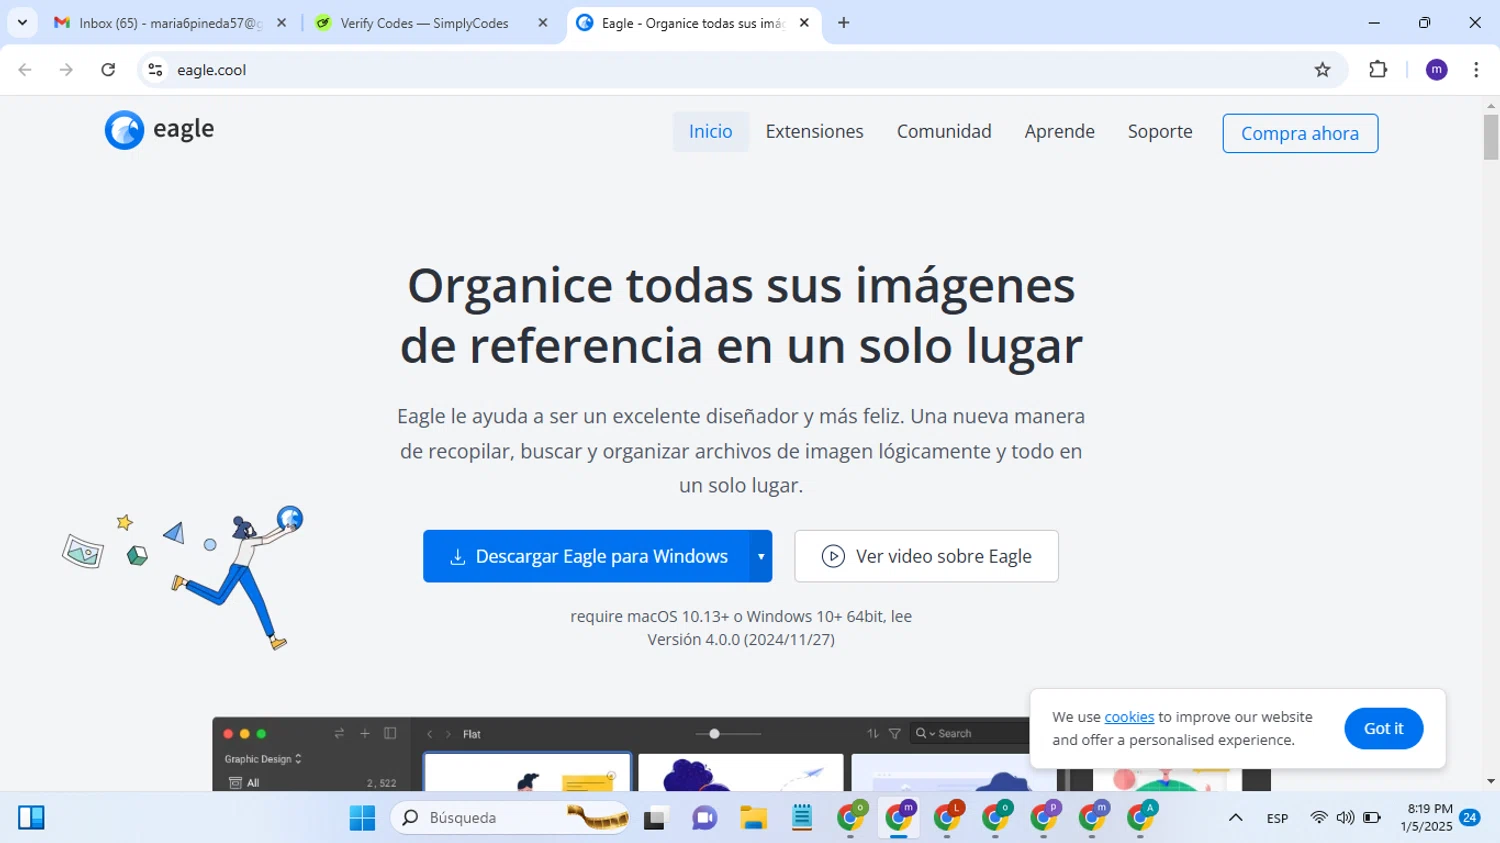Switch to the Gmail Inbox tab
The image size is (1500, 843).
[x=168, y=23]
